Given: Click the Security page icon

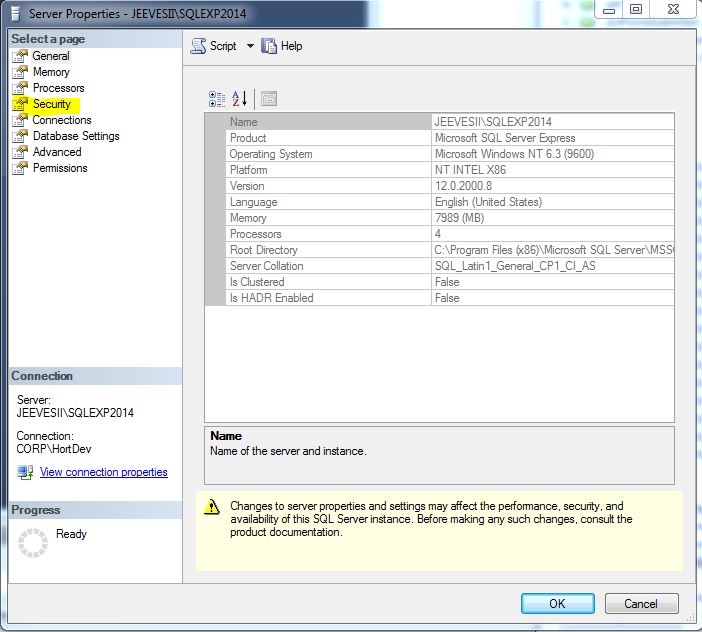Looking at the screenshot, I should pyautogui.click(x=20, y=104).
